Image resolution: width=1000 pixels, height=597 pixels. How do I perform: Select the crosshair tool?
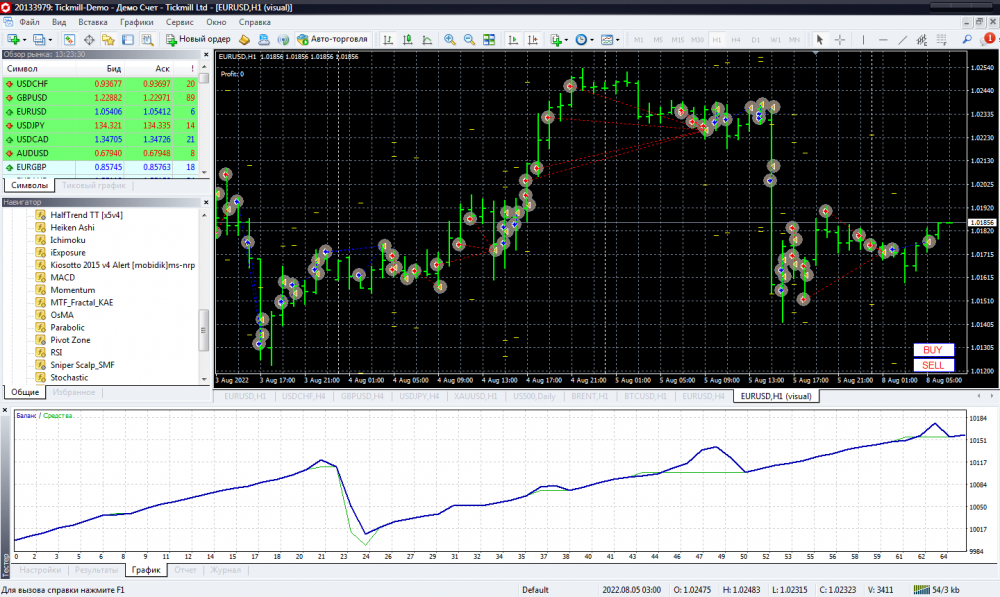[x=840, y=40]
